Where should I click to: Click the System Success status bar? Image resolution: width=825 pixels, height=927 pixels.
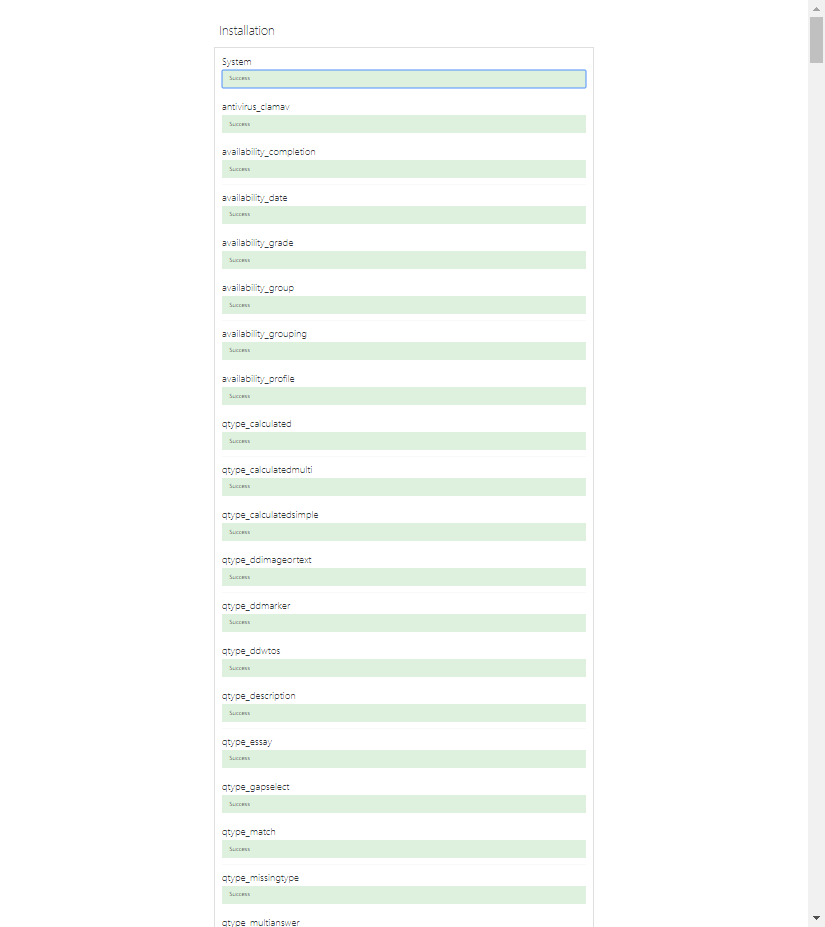404,79
